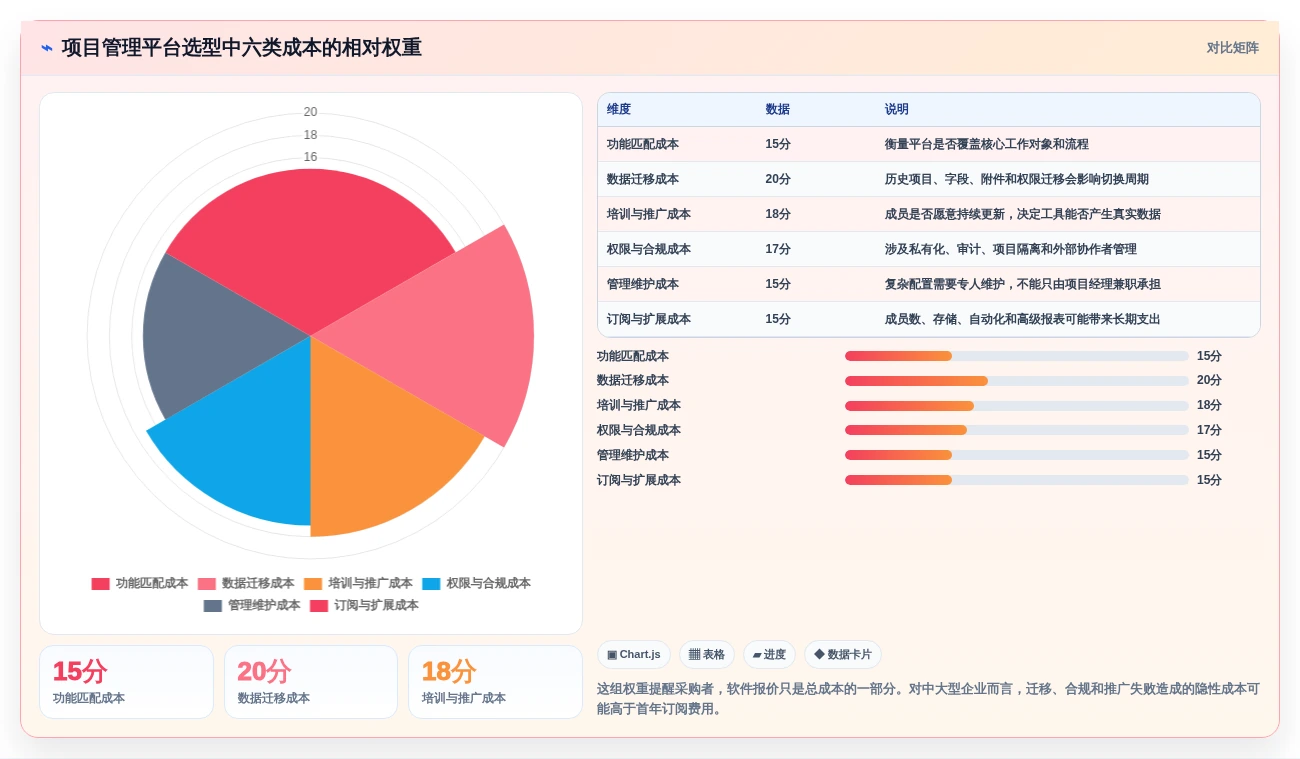Select the 功能匹配成本 table row name
Image resolution: width=1300 pixels, height=759 pixels.
click(x=643, y=145)
